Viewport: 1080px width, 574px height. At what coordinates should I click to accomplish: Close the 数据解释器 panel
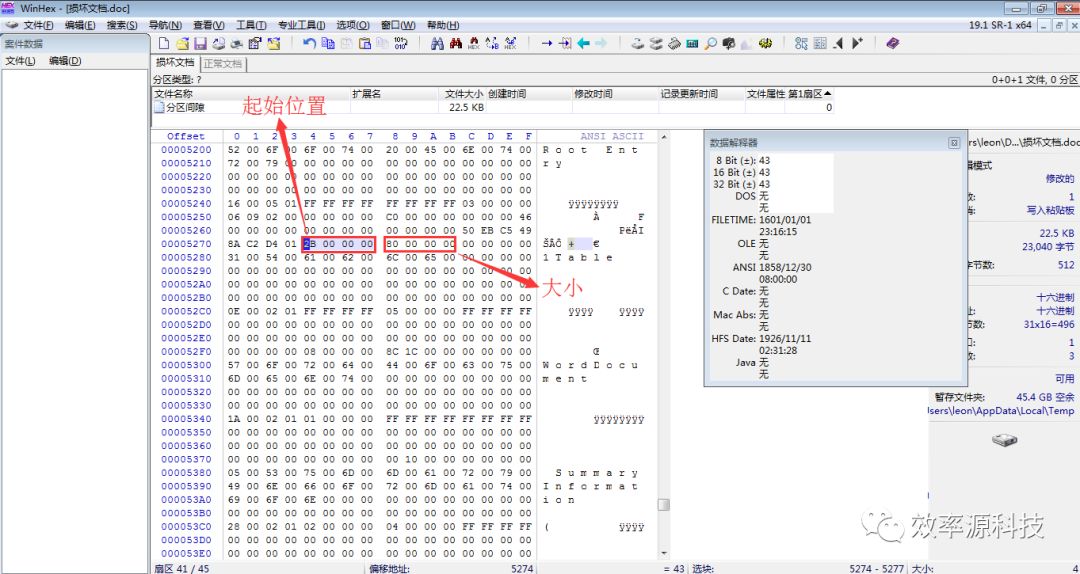[x=954, y=143]
